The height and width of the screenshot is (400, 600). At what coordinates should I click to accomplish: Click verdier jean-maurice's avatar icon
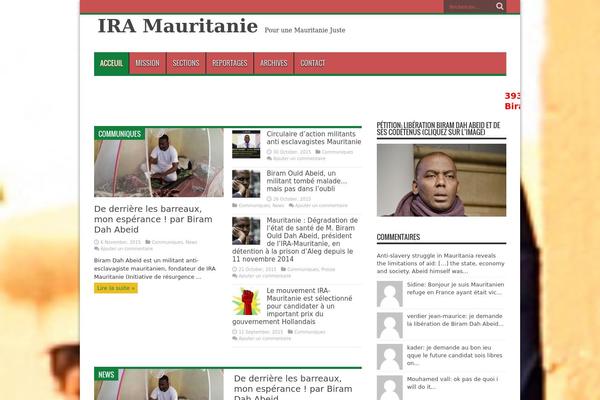pos(390,325)
